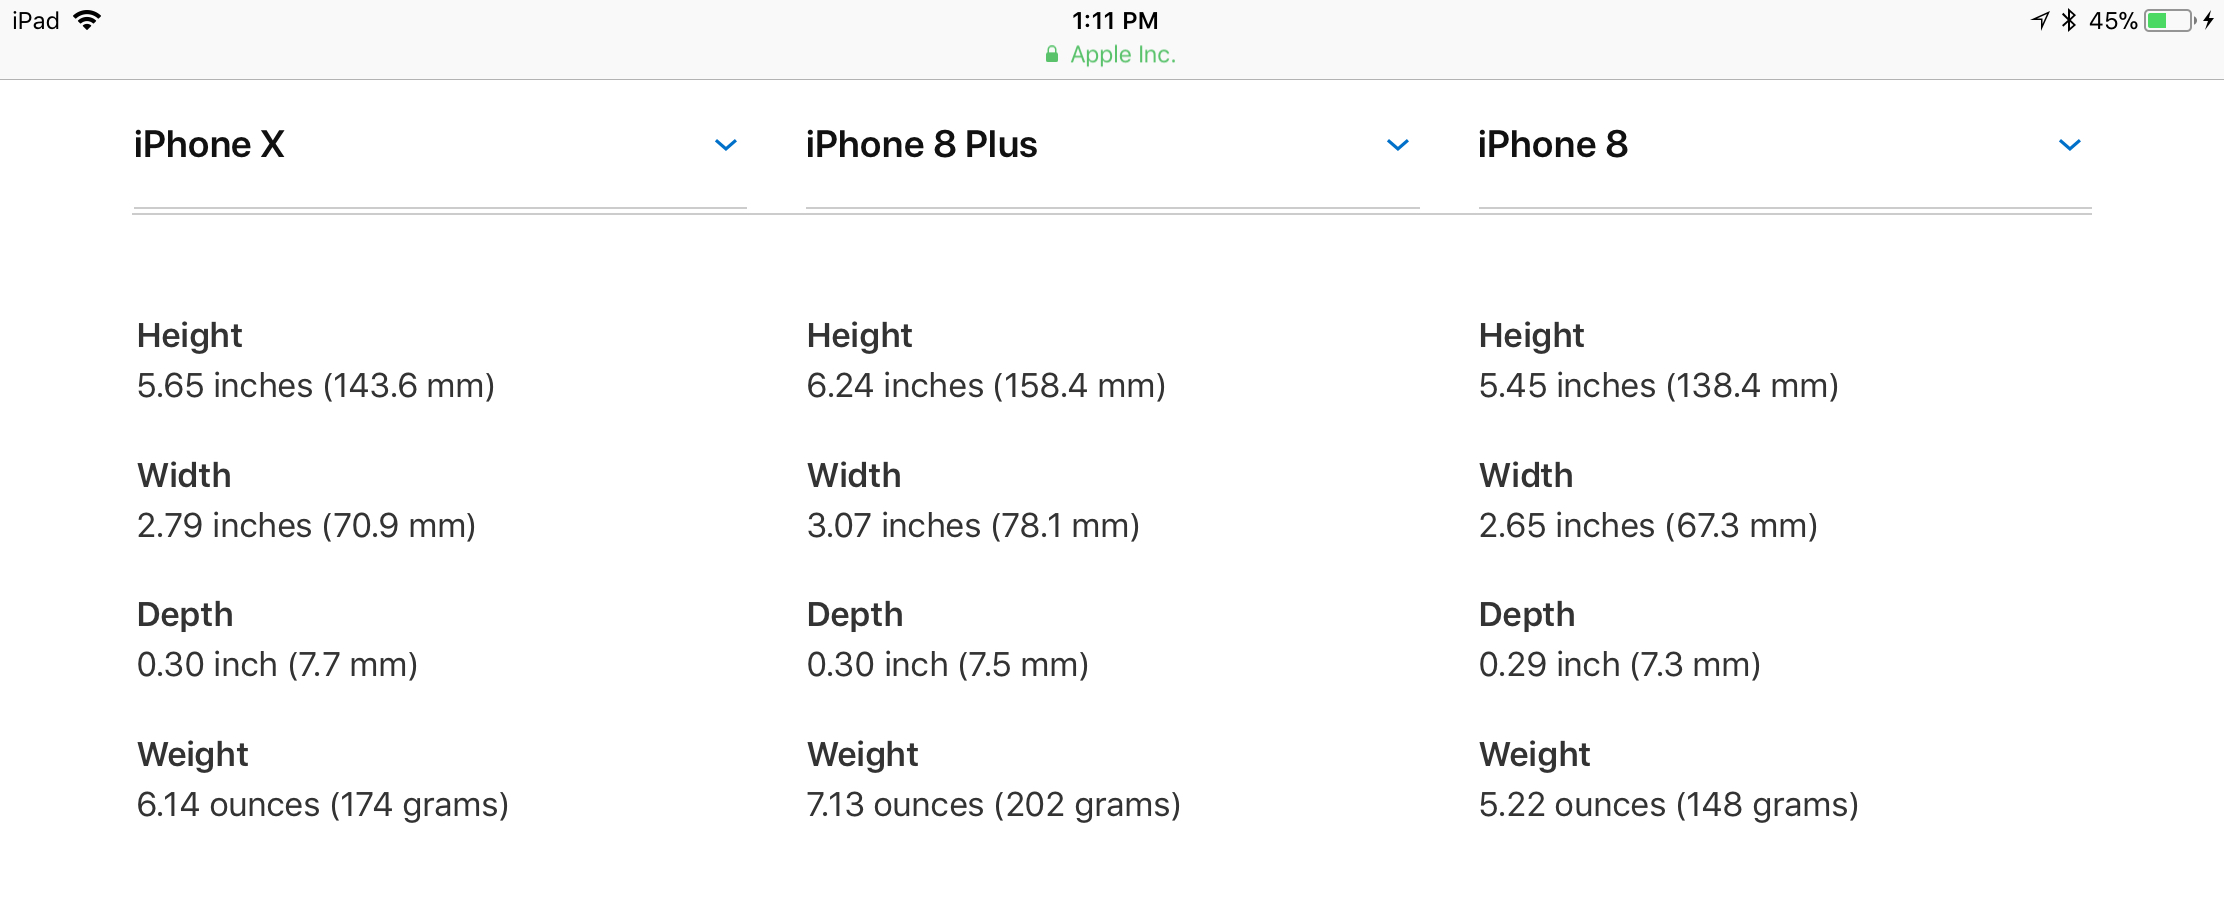The width and height of the screenshot is (2224, 898).
Task: Tap the location services arrow icon
Action: [x=2041, y=20]
